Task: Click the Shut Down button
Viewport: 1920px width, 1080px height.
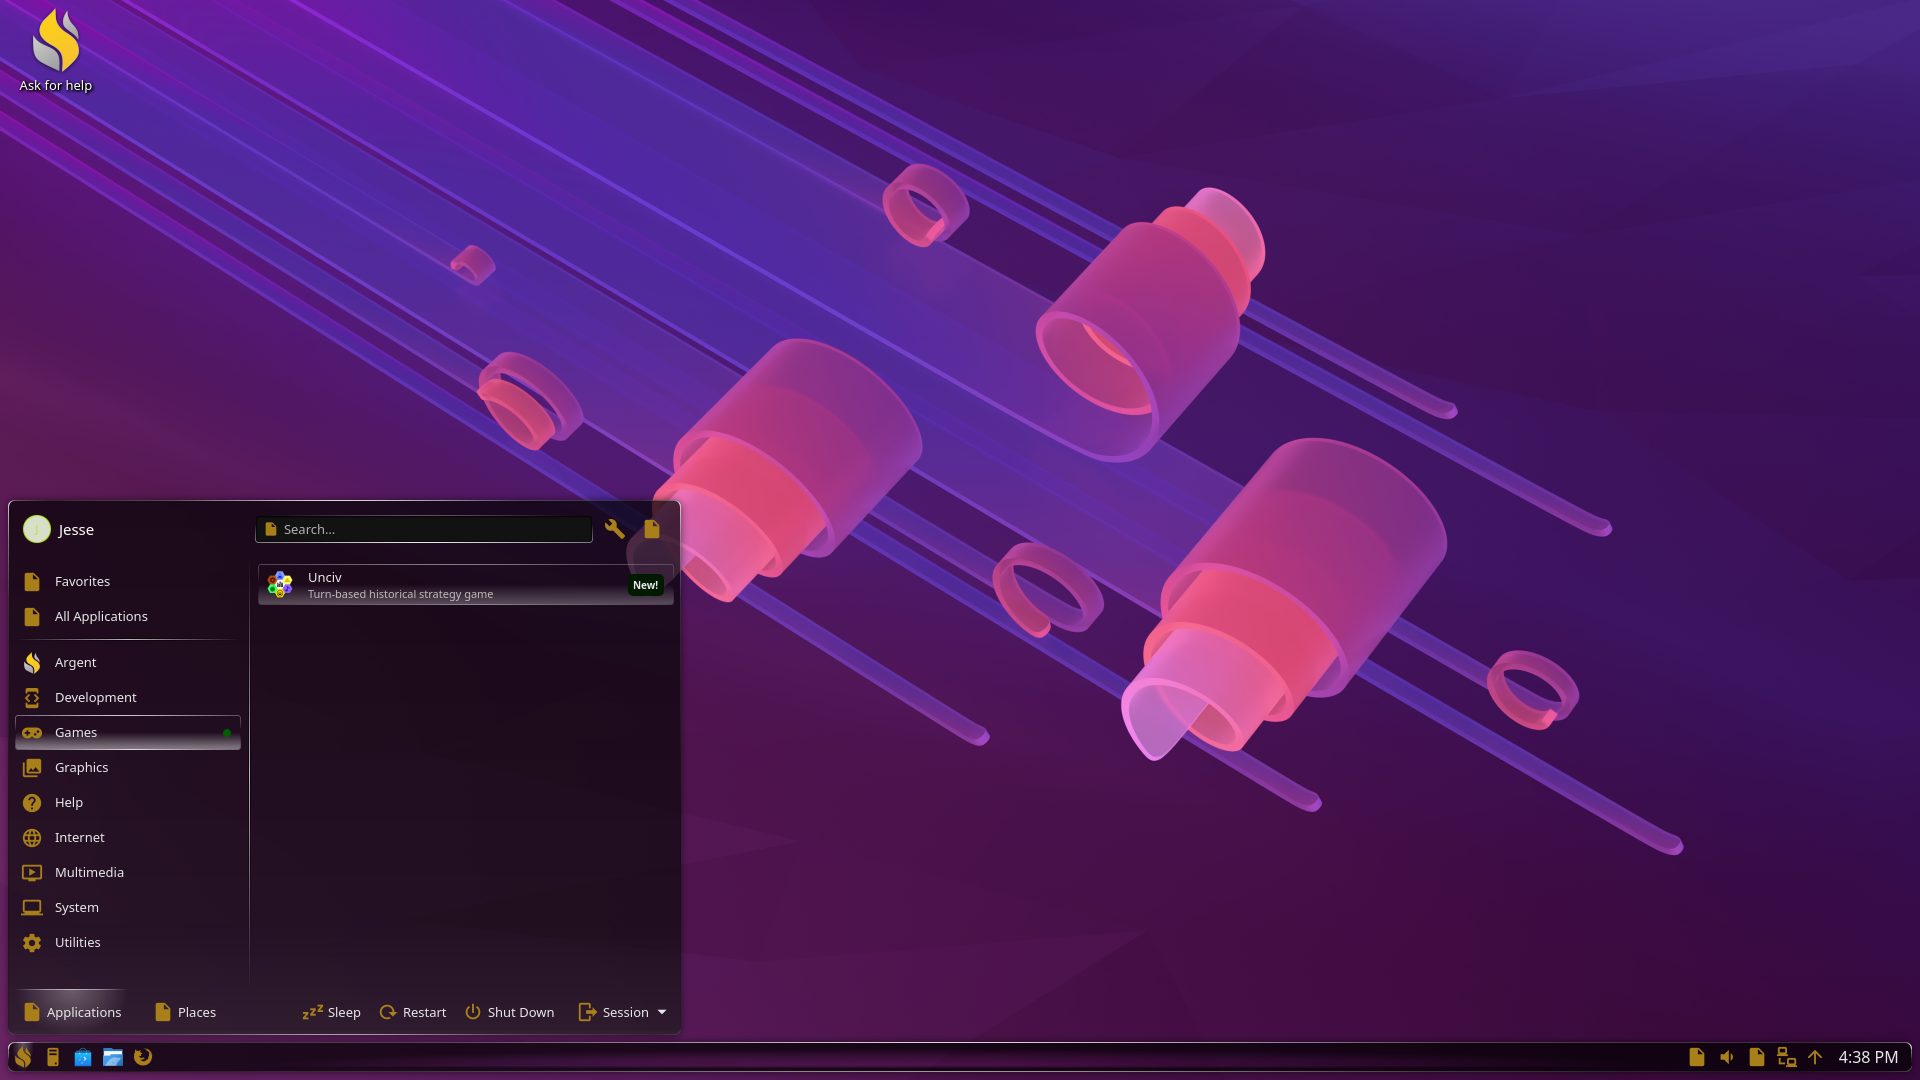Action: point(510,1012)
